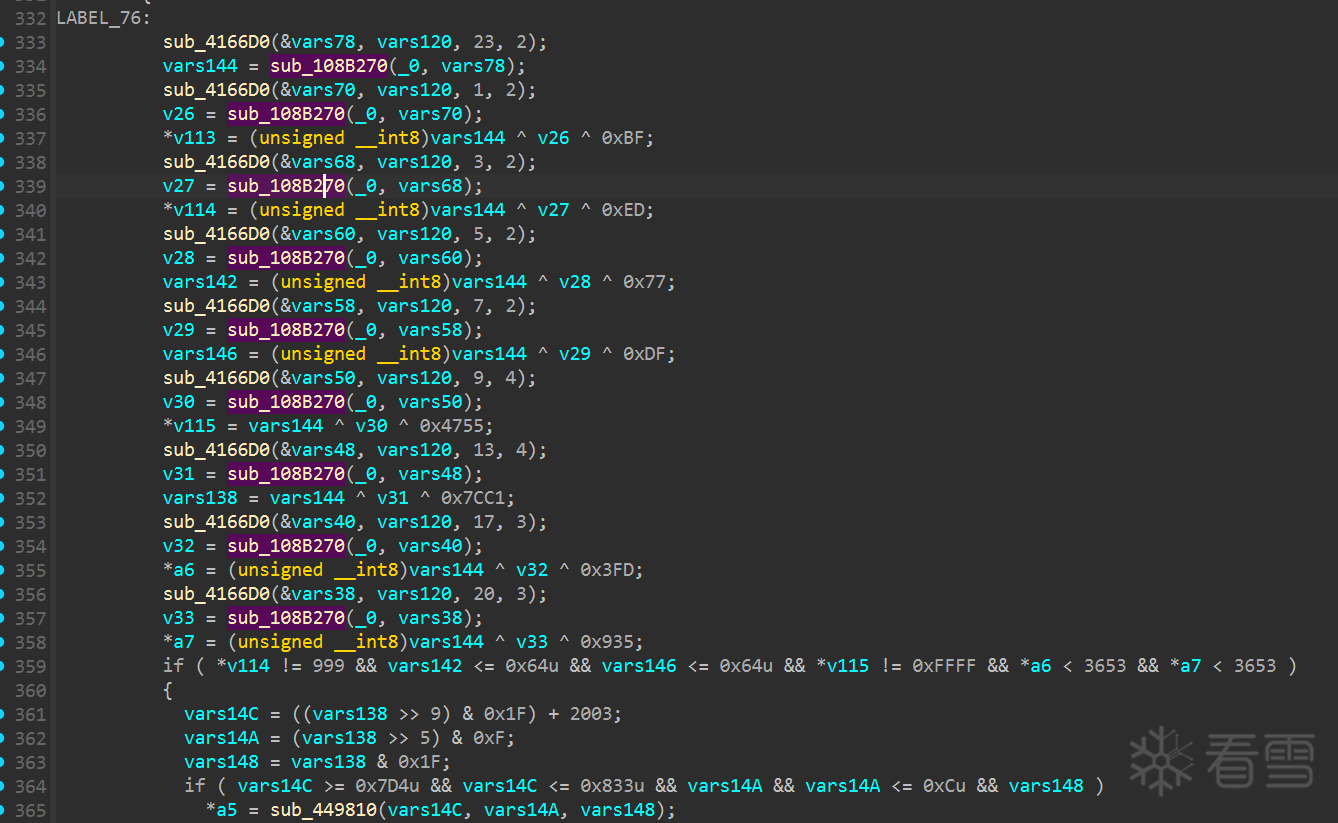Click vars148 at start of line 363
Image resolution: width=1338 pixels, height=823 pixels.
(x=221, y=762)
